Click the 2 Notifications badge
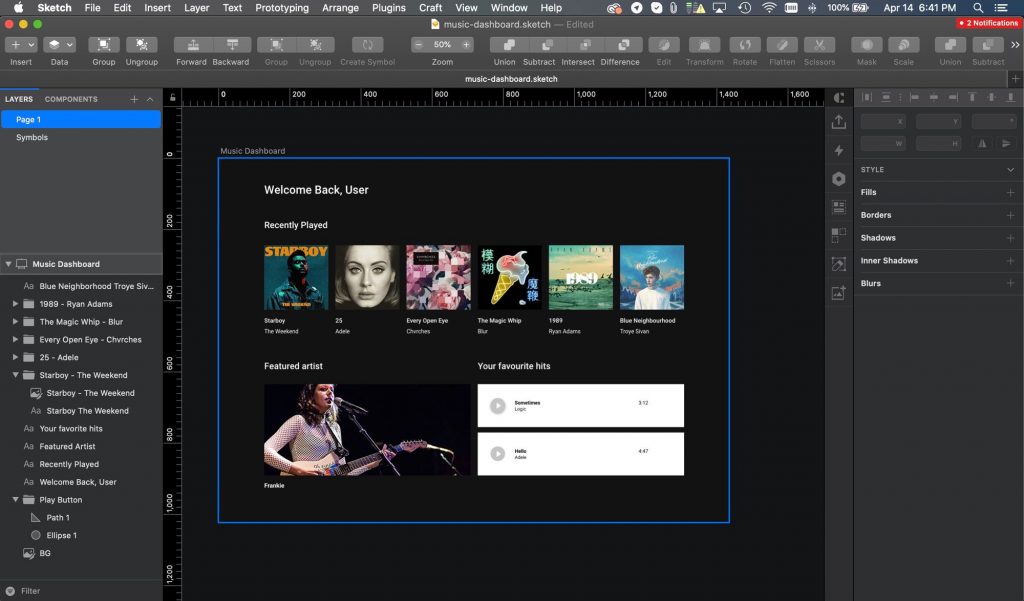 988,23
